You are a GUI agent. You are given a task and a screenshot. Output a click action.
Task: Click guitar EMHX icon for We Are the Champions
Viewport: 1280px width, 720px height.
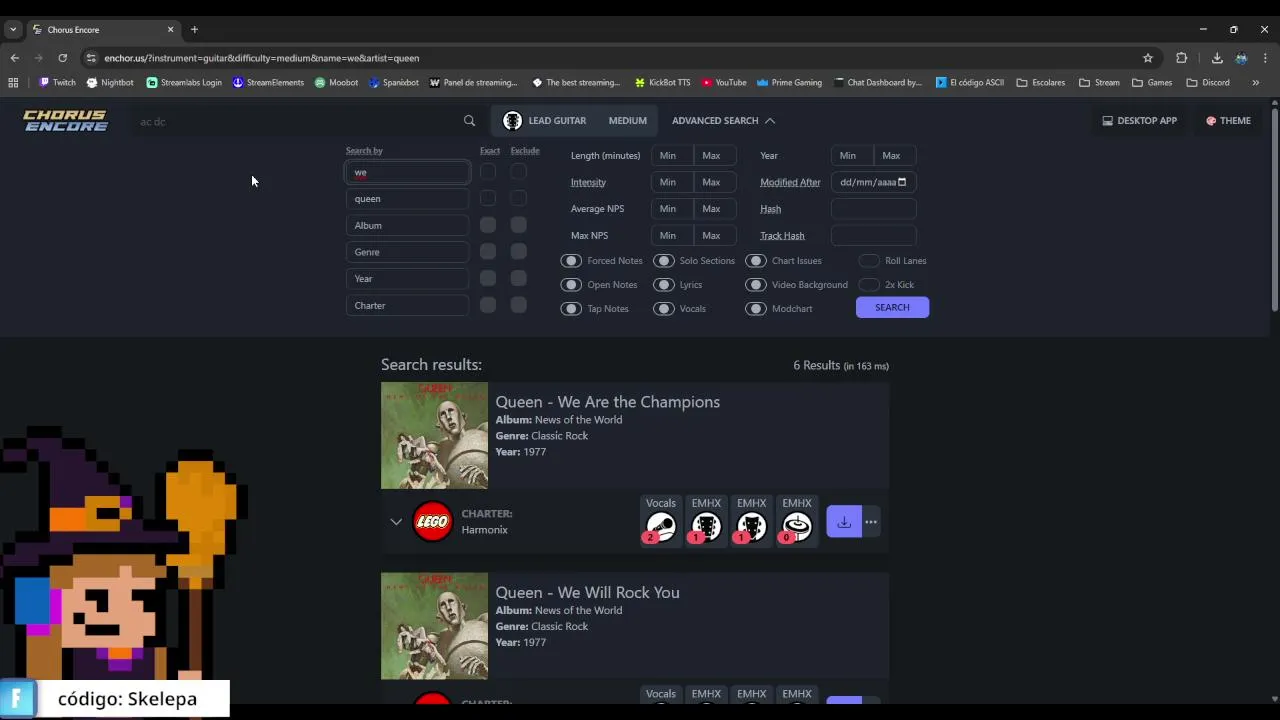(x=706, y=527)
